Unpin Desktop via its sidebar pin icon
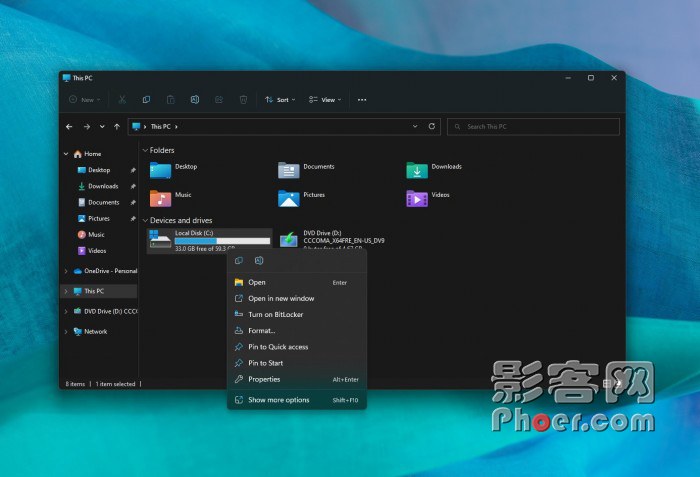Image resolution: width=700 pixels, height=477 pixels. [x=133, y=170]
